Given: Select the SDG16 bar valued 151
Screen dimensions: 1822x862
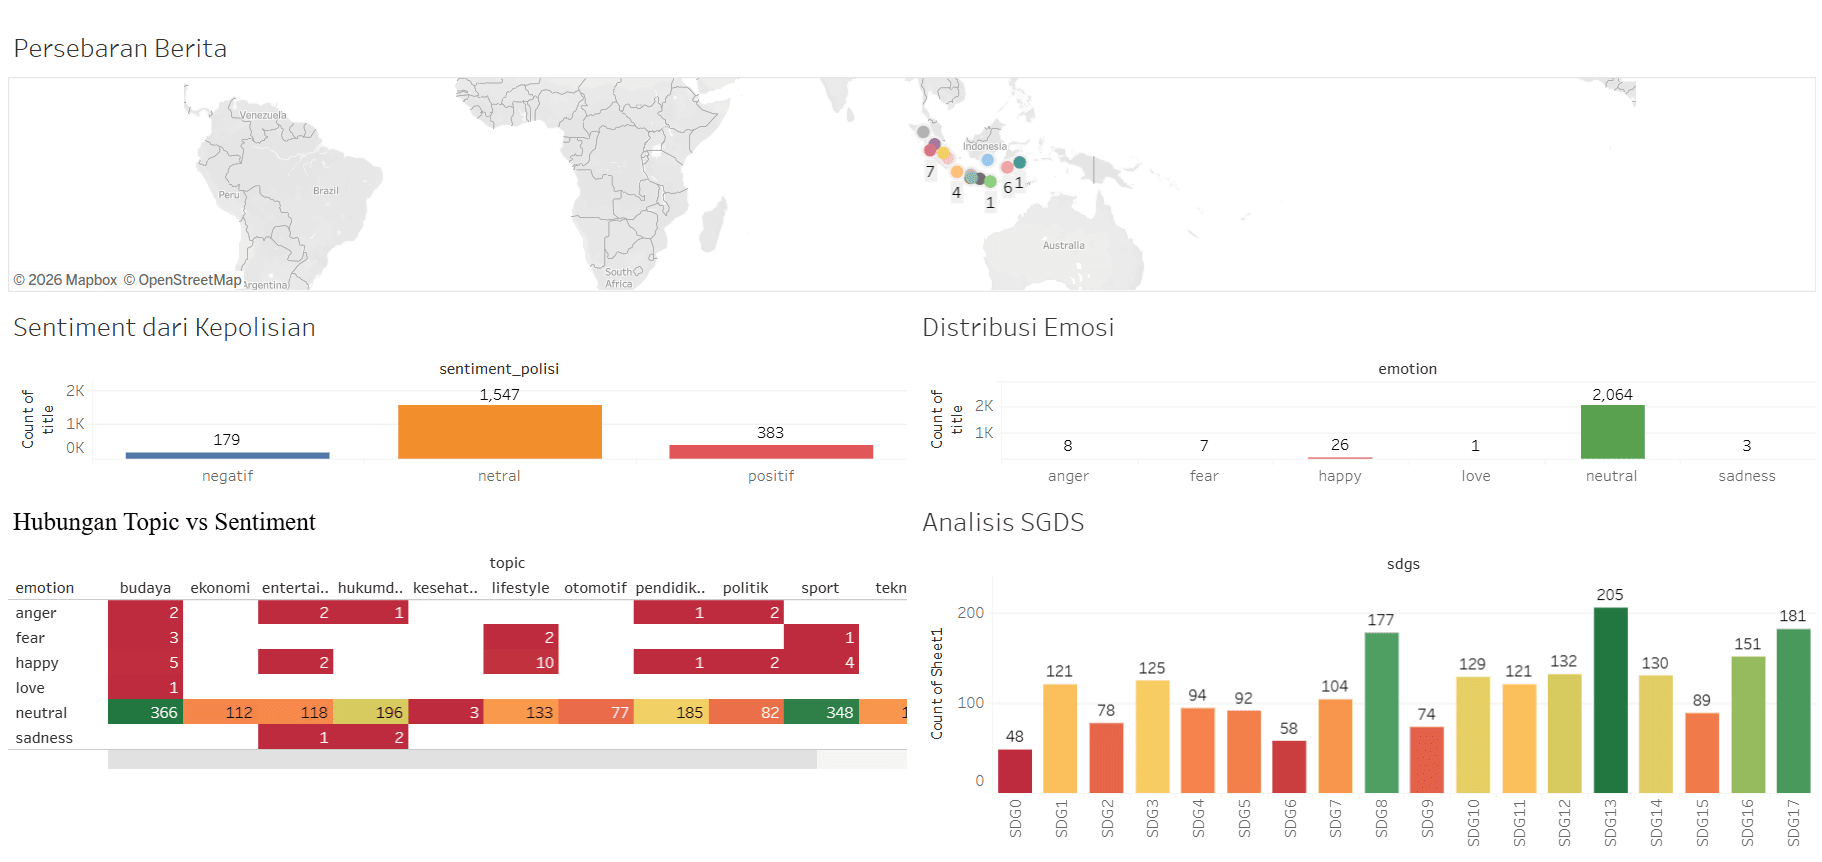Looking at the screenshot, I should tap(1748, 725).
